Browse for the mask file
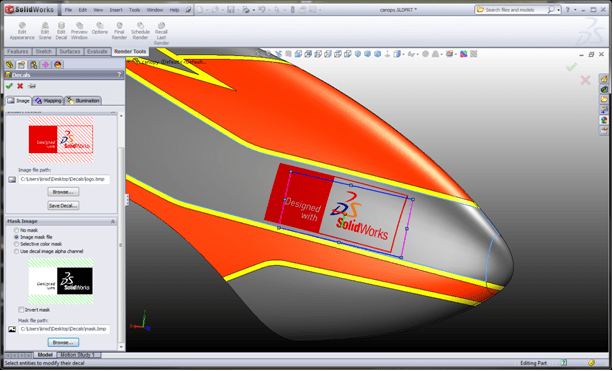 [63, 342]
